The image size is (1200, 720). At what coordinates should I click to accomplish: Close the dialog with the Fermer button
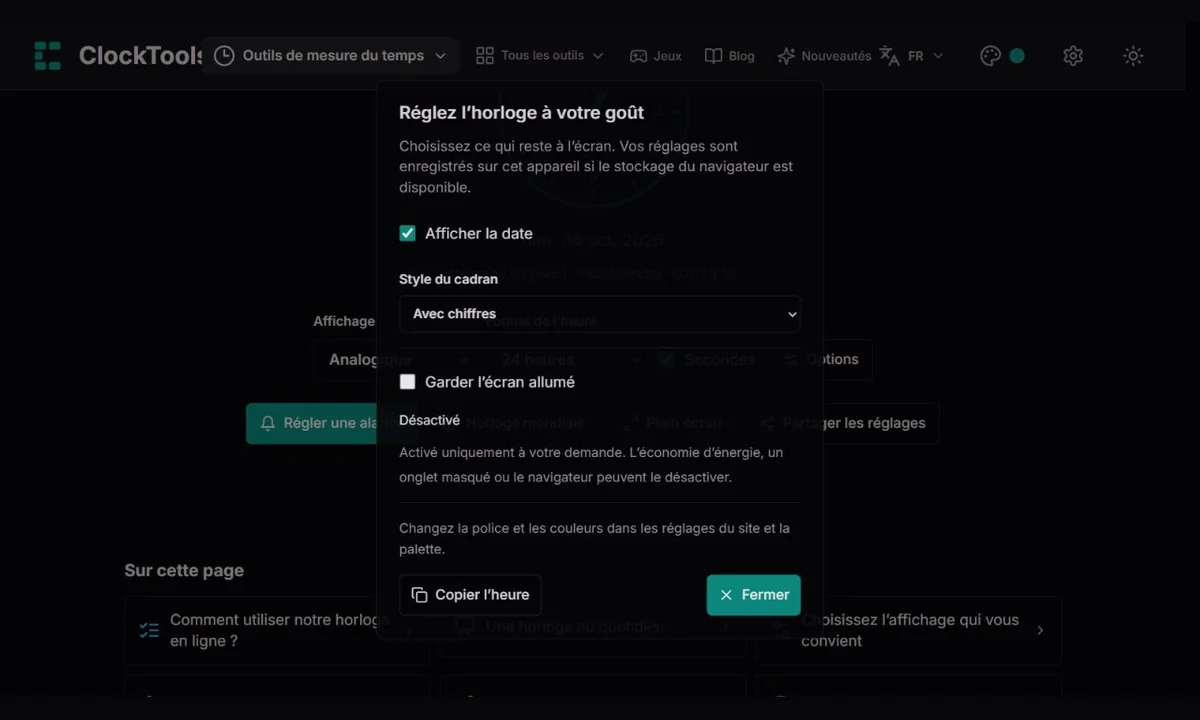point(754,595)
